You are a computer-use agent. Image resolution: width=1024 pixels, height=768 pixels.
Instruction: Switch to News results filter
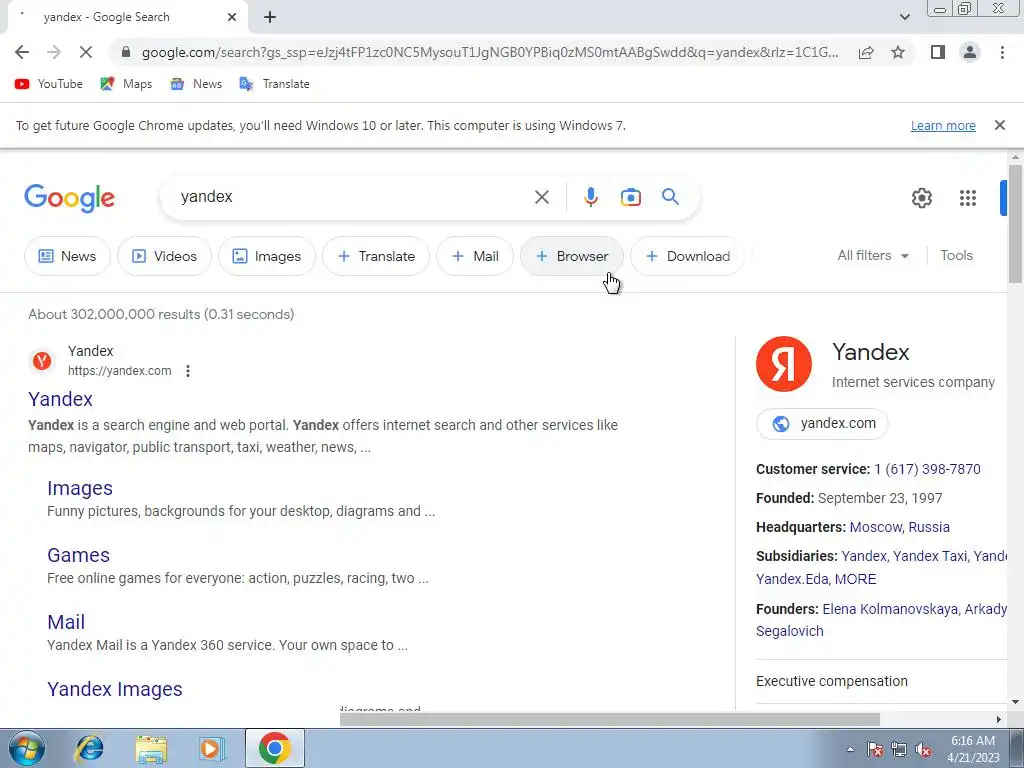pyautogui.click(x=67, y=256)
